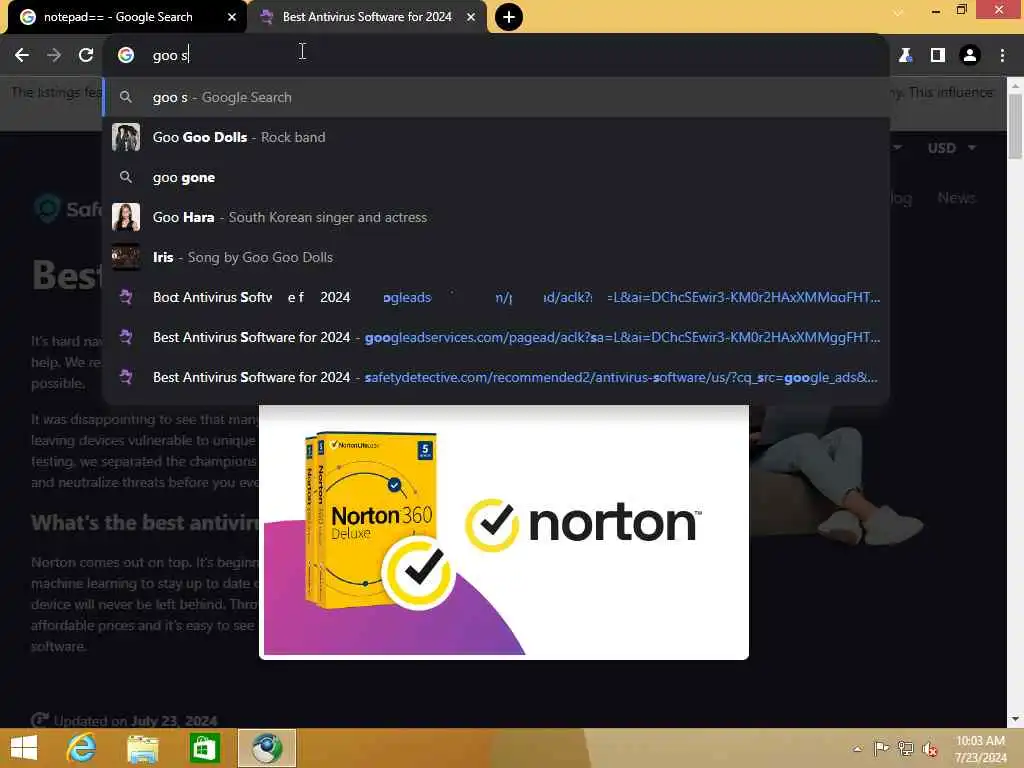Image resolution: width=1024 pixels, height=768 pixels.
Task: Click the forward navigation arrow
Action: point(54,56)
